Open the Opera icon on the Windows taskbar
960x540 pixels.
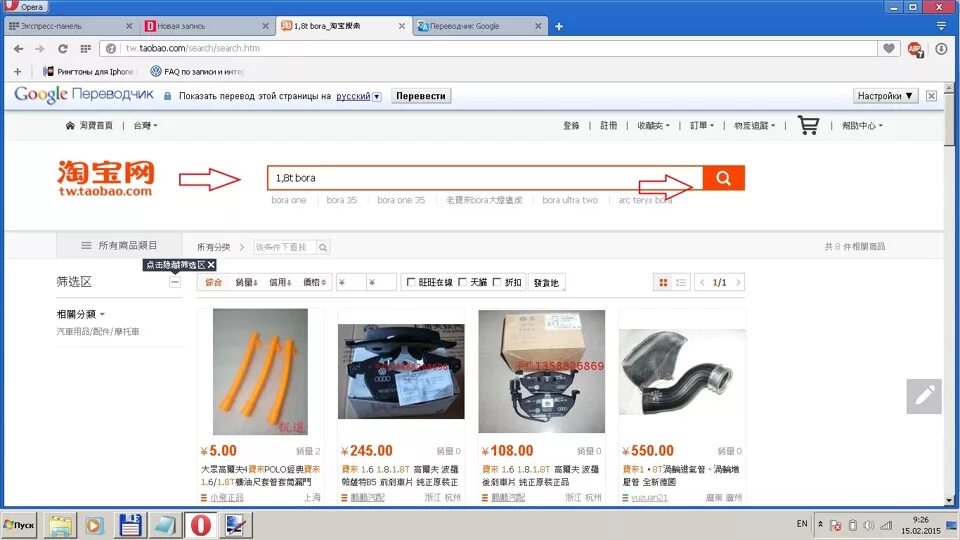(x=201, y=525)
